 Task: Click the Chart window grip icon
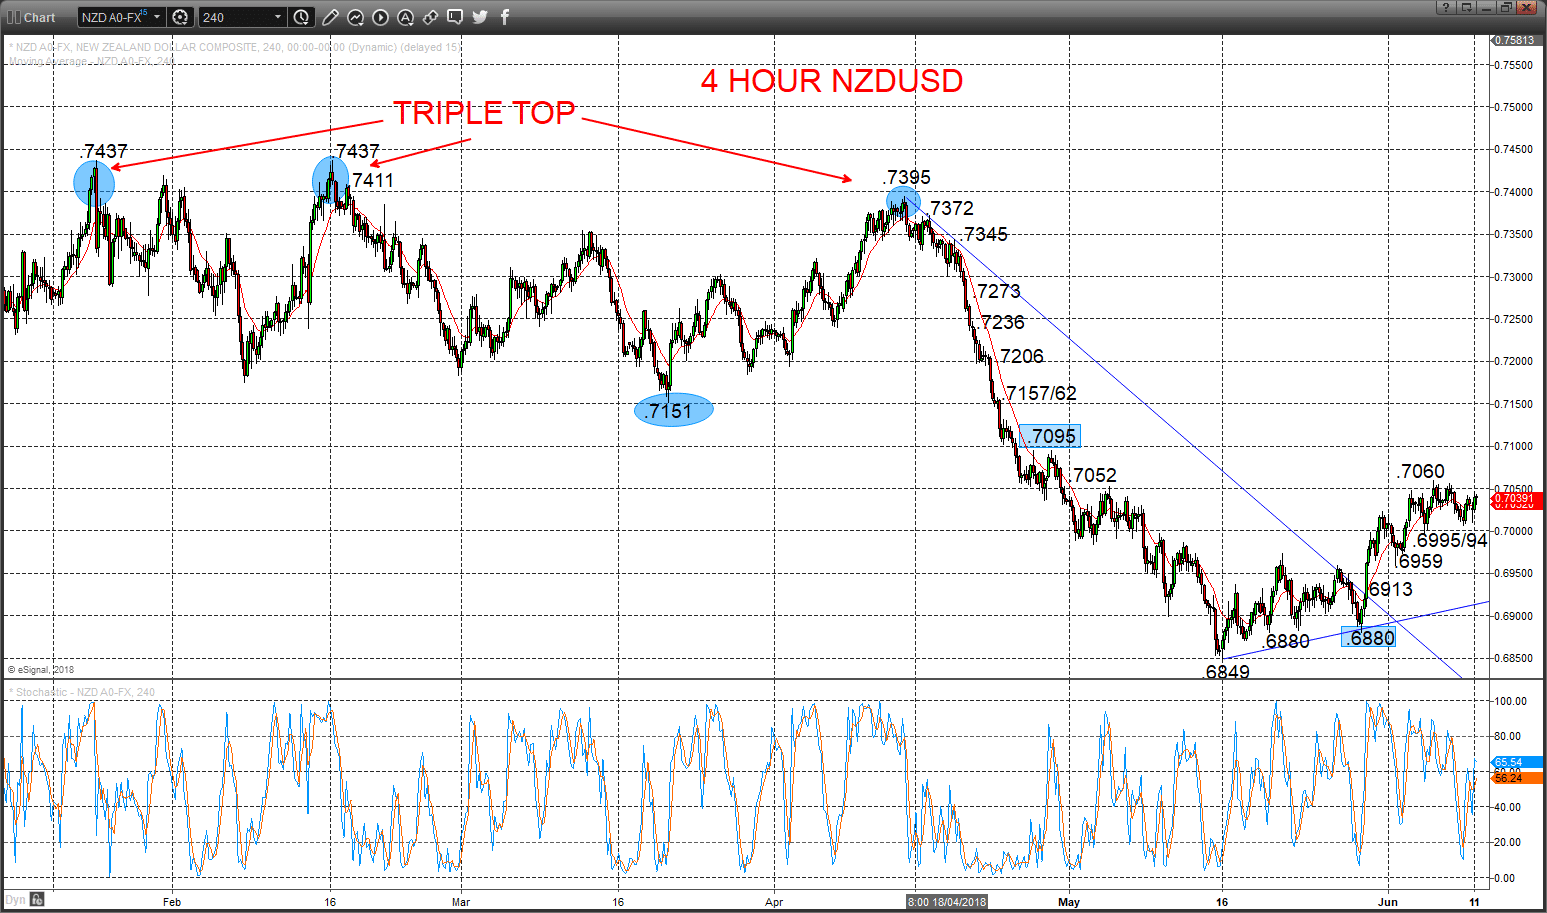[x=13, y=17]
